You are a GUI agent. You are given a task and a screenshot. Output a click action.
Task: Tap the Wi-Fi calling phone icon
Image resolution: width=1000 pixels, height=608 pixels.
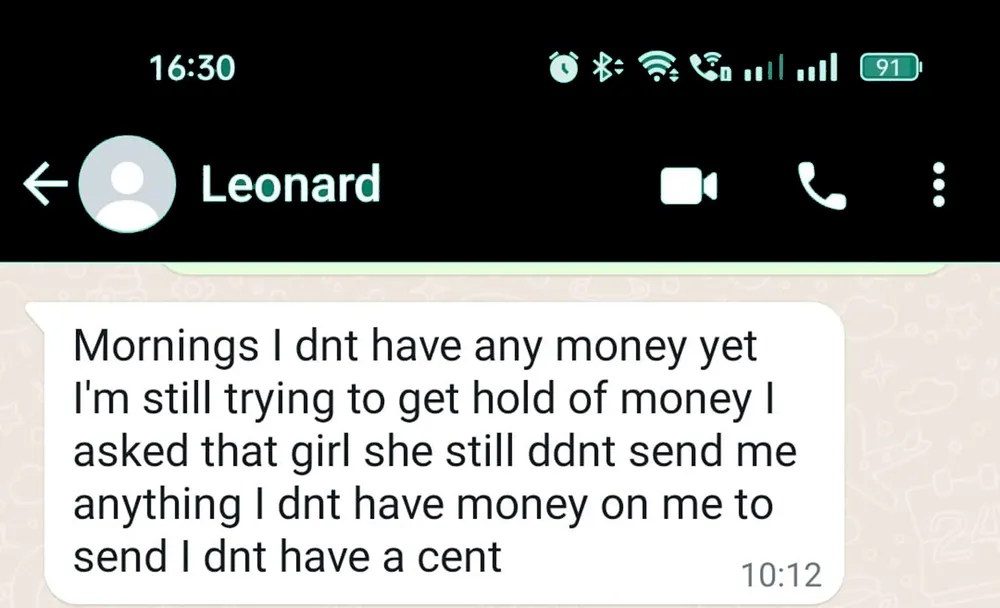710,67
